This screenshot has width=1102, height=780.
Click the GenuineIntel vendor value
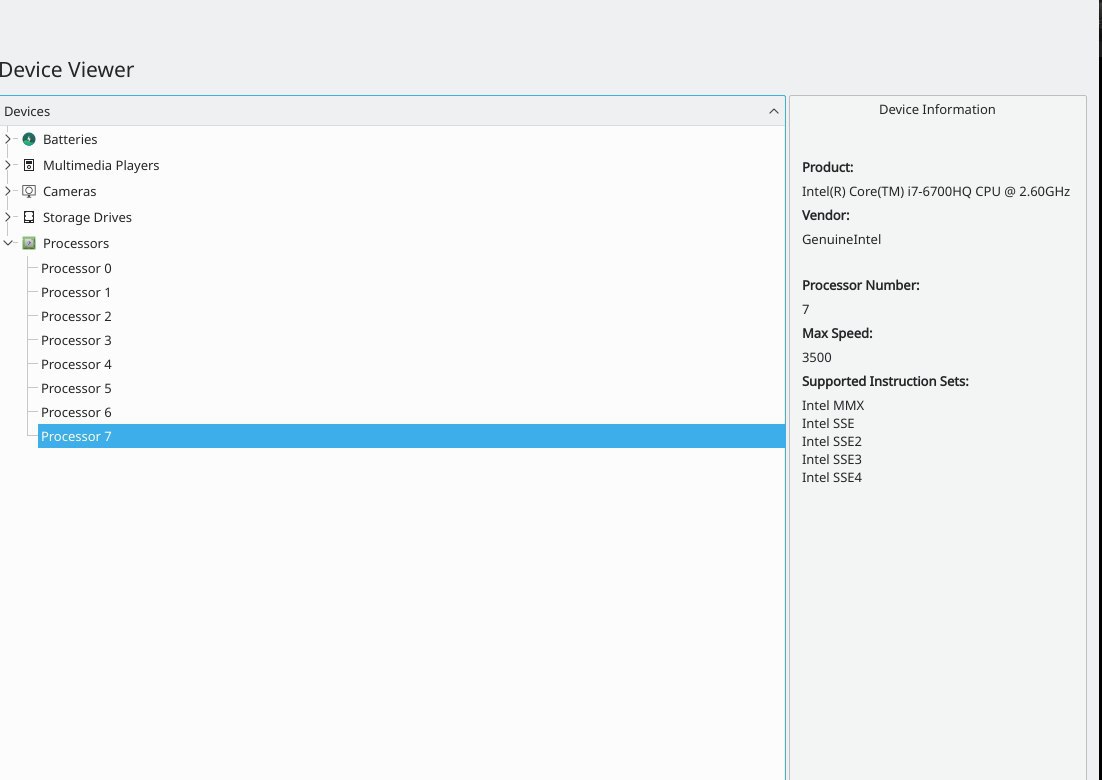pyautogui.click(x=841, y=239)
